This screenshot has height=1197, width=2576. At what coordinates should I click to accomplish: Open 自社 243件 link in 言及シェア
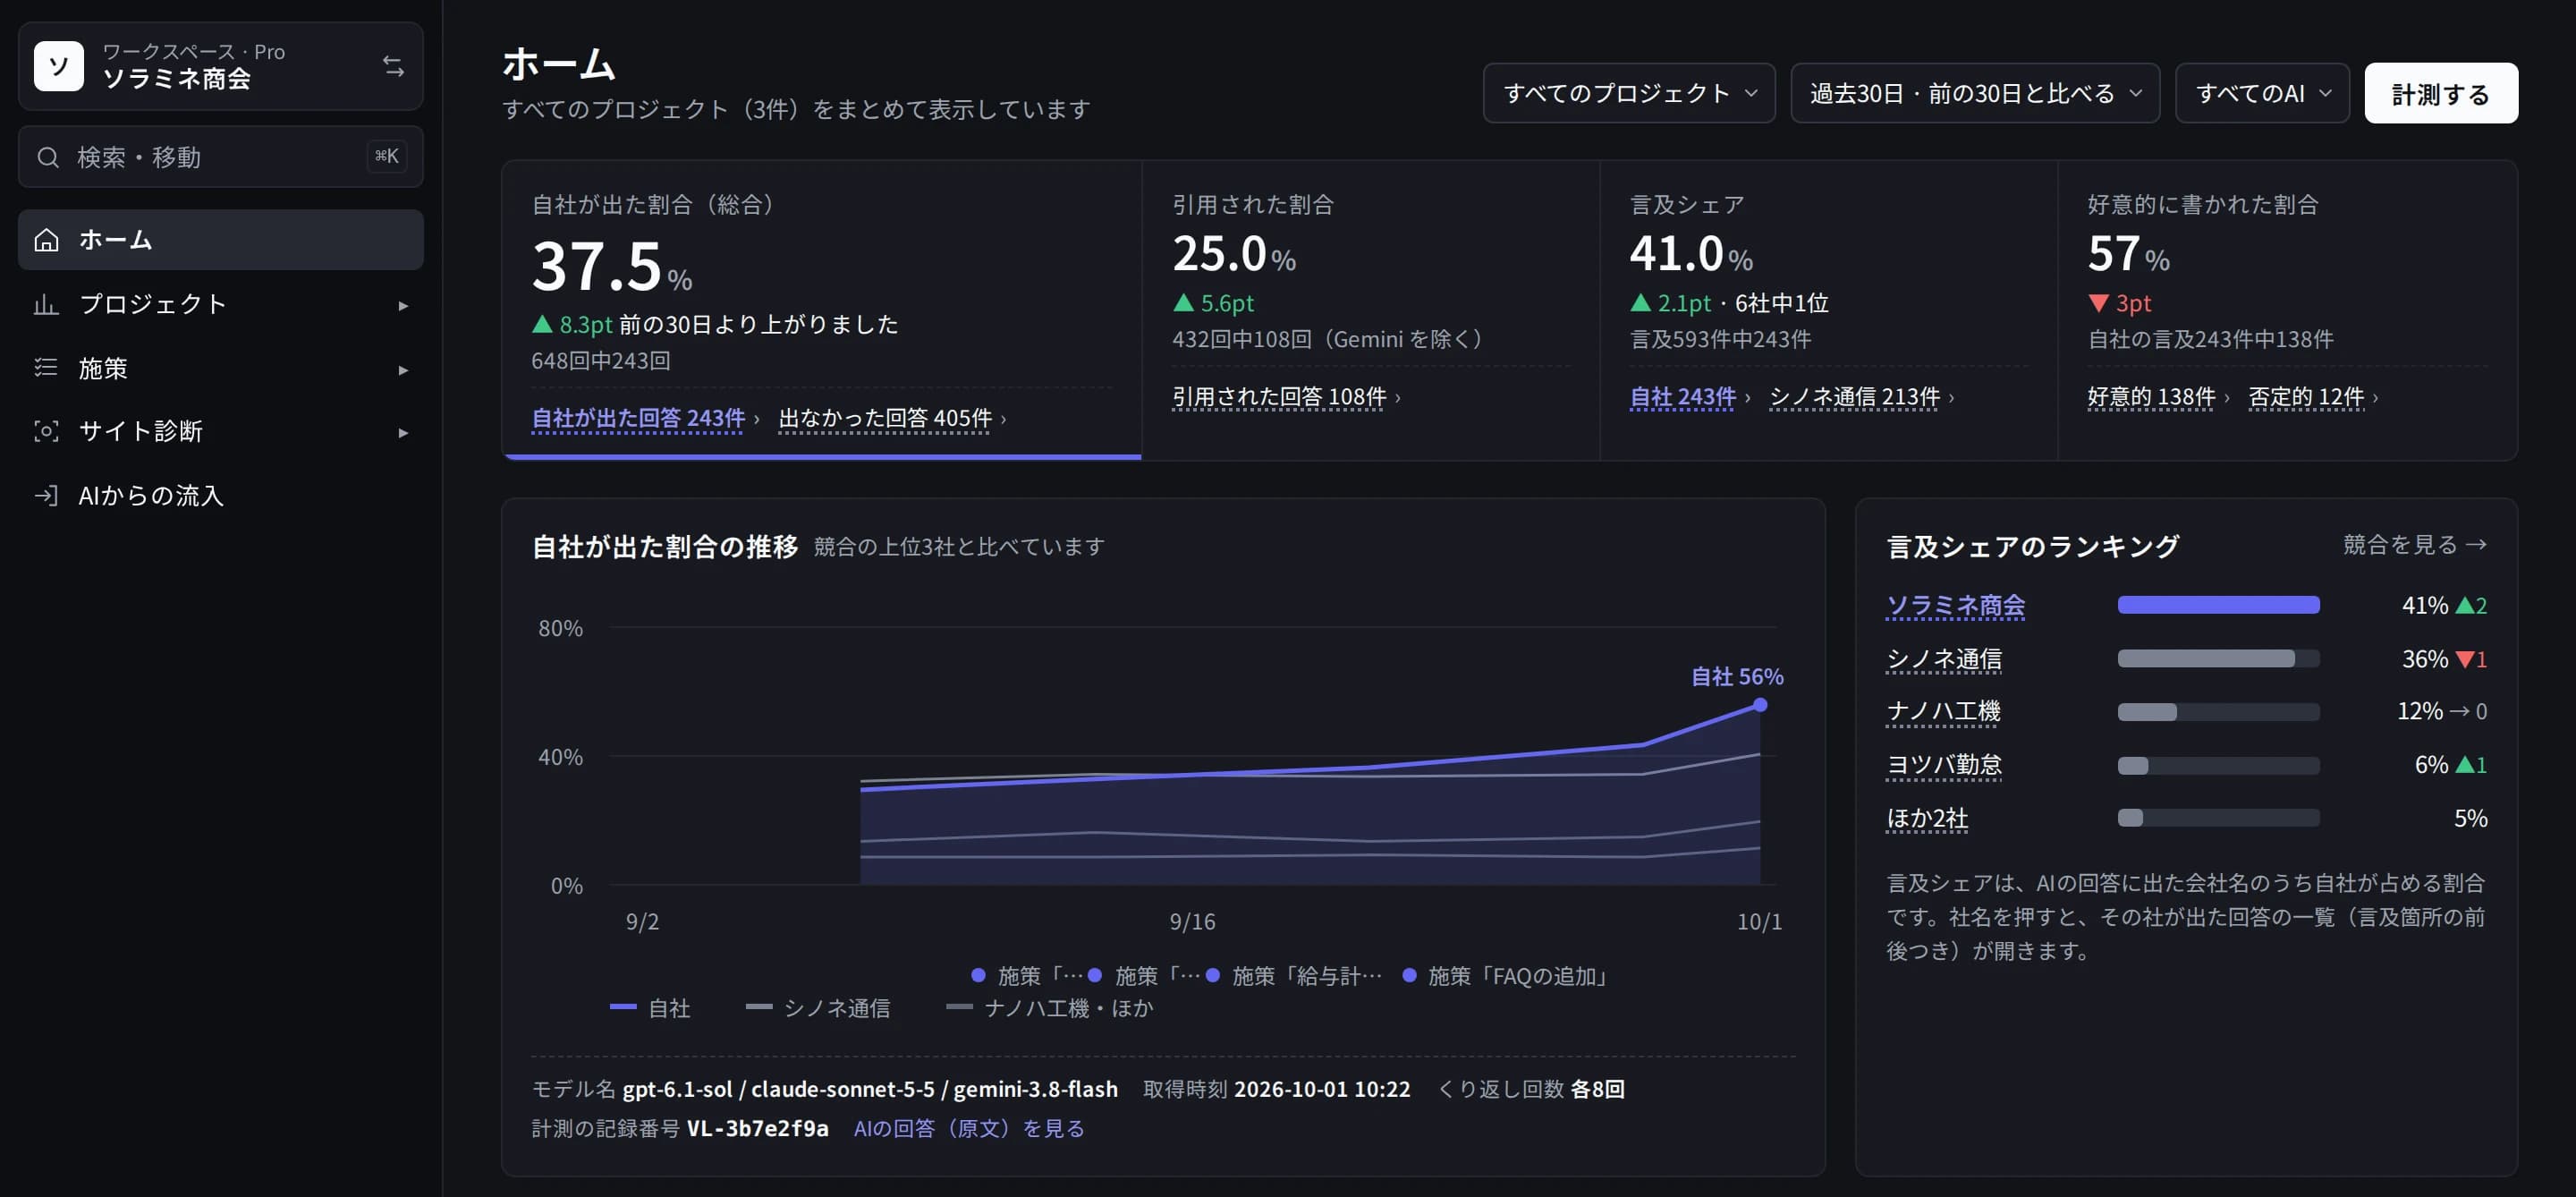click(x=1682, y=397)
